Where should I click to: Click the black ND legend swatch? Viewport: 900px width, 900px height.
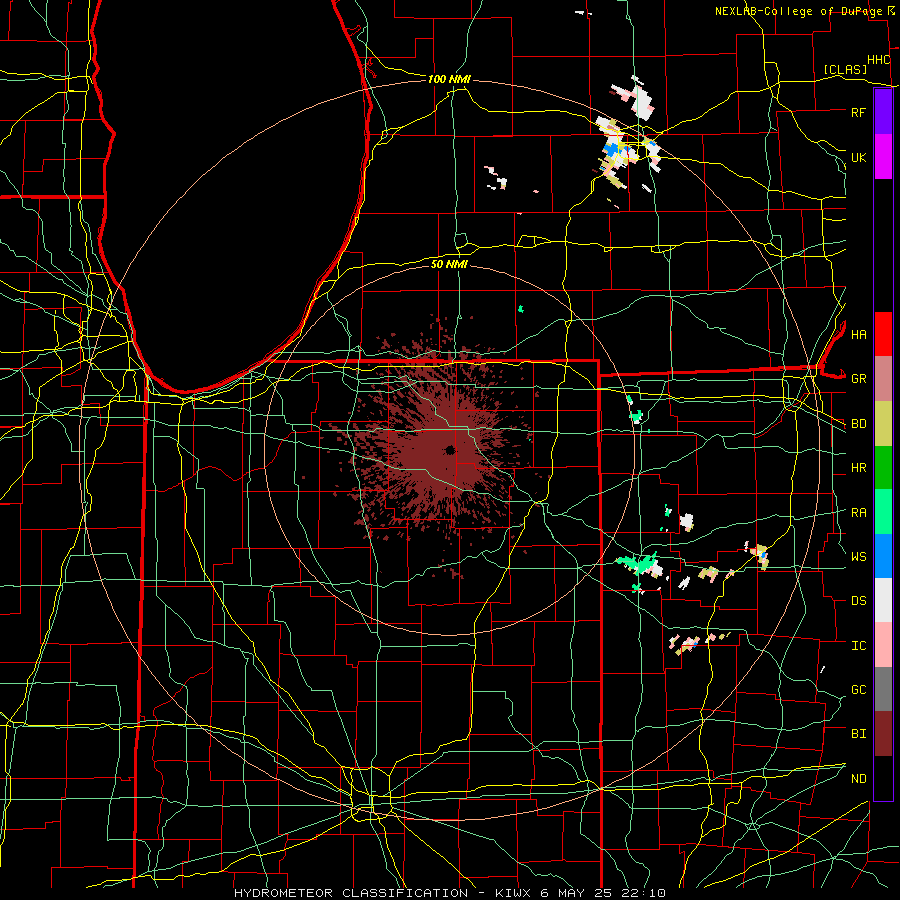click(883, 778)
